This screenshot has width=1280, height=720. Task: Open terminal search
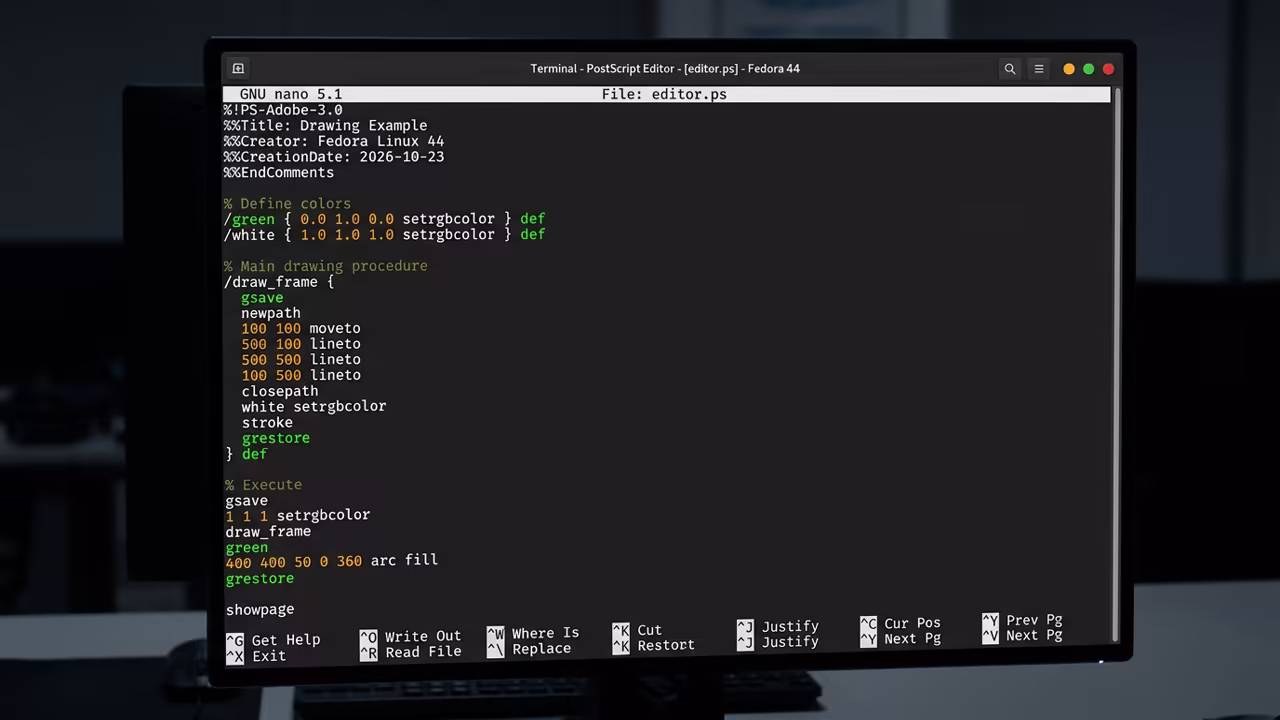[1010, 69]
